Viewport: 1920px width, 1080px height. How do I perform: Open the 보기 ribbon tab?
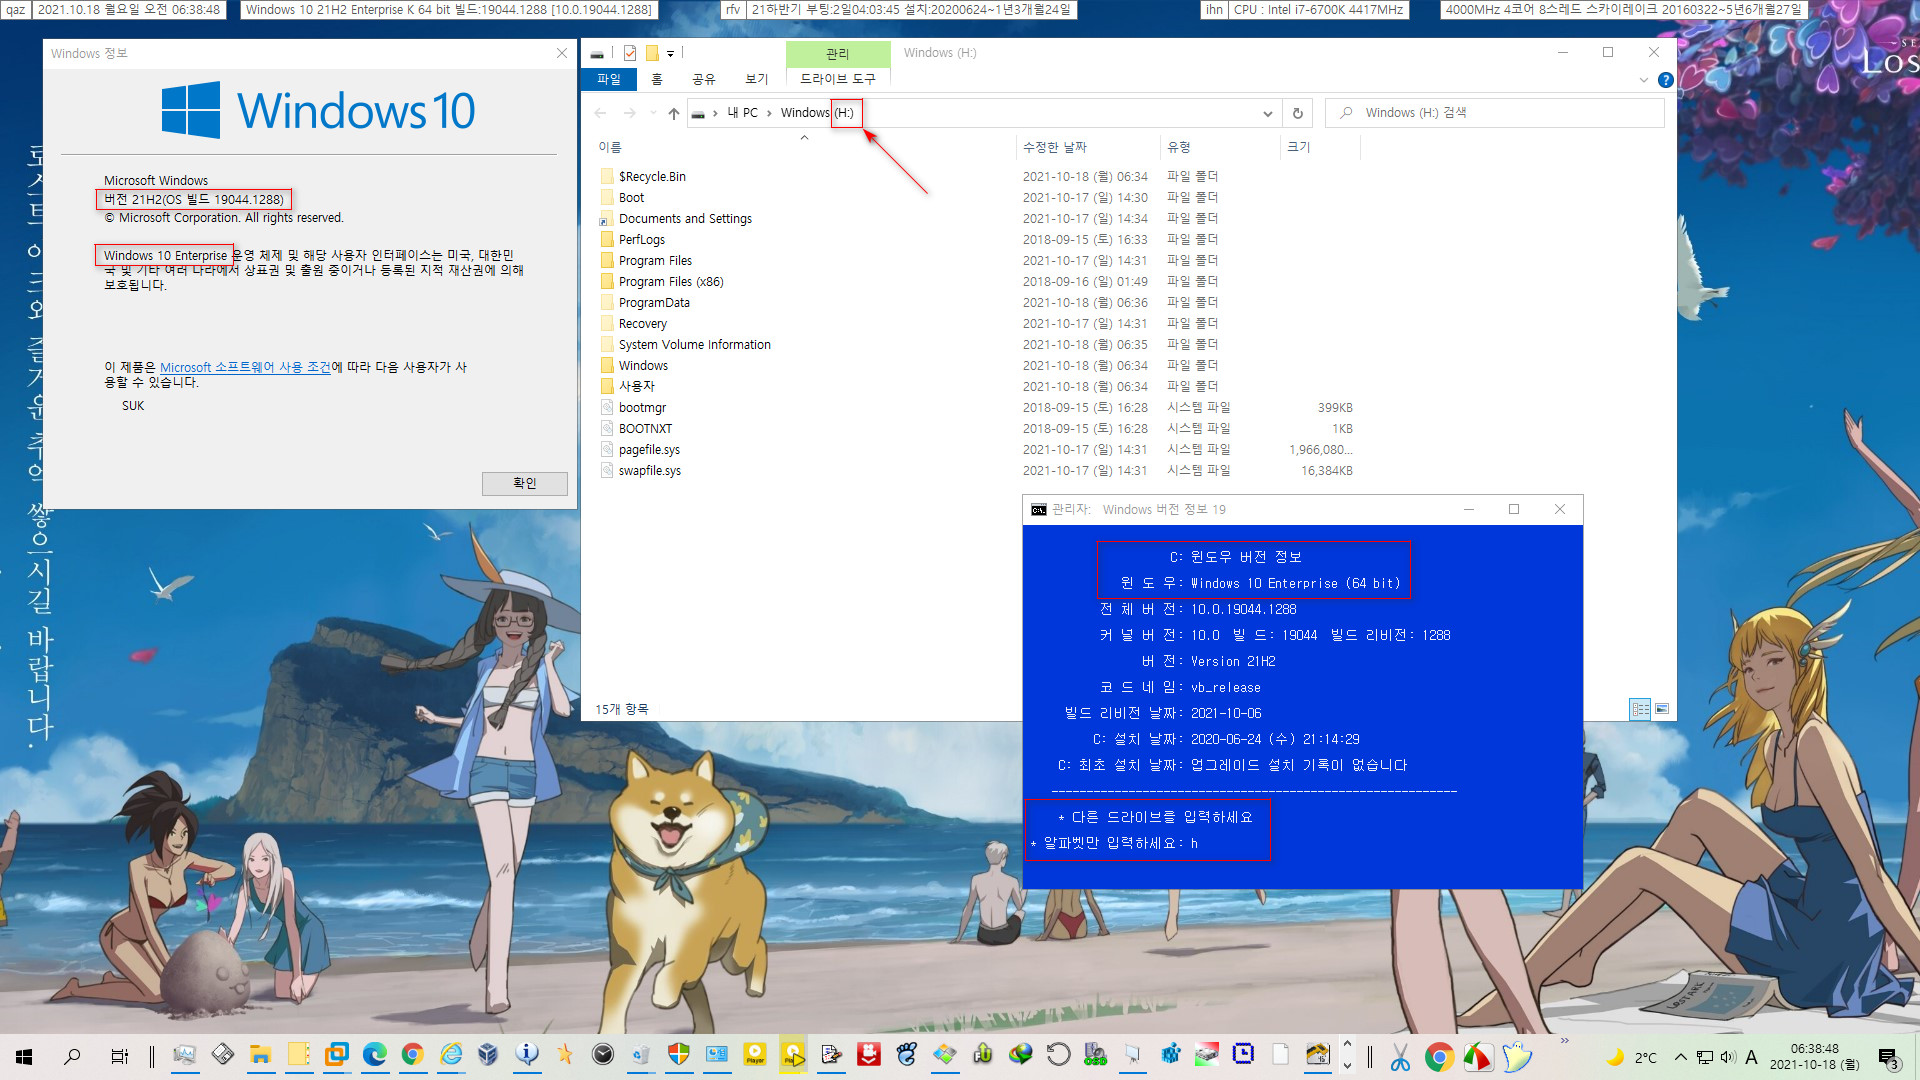point(757,79)
